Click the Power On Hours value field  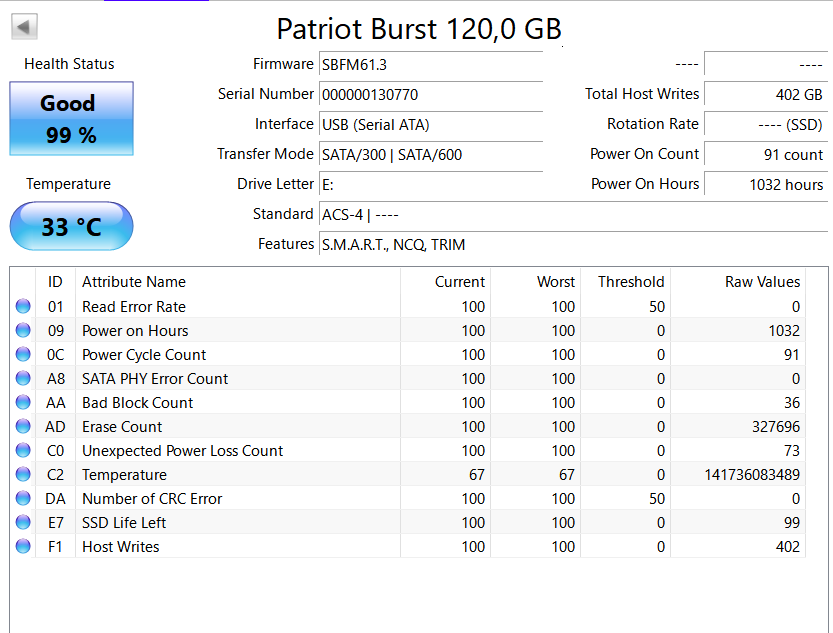click(x=766, y=185)
